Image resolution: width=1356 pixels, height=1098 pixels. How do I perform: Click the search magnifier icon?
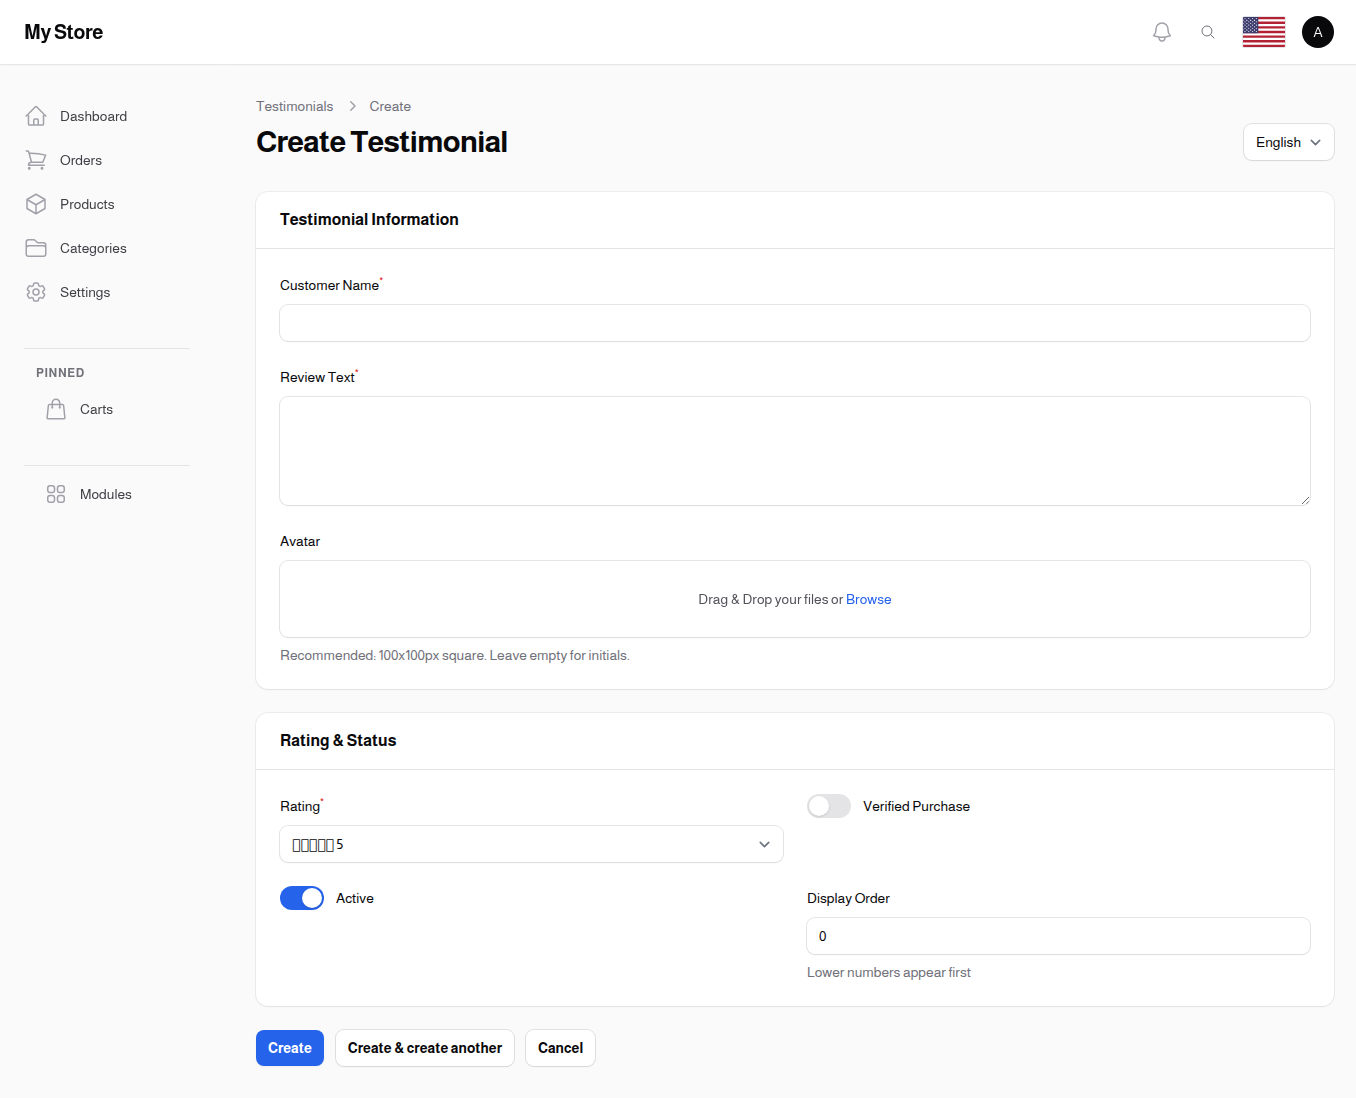(1208, 32)
